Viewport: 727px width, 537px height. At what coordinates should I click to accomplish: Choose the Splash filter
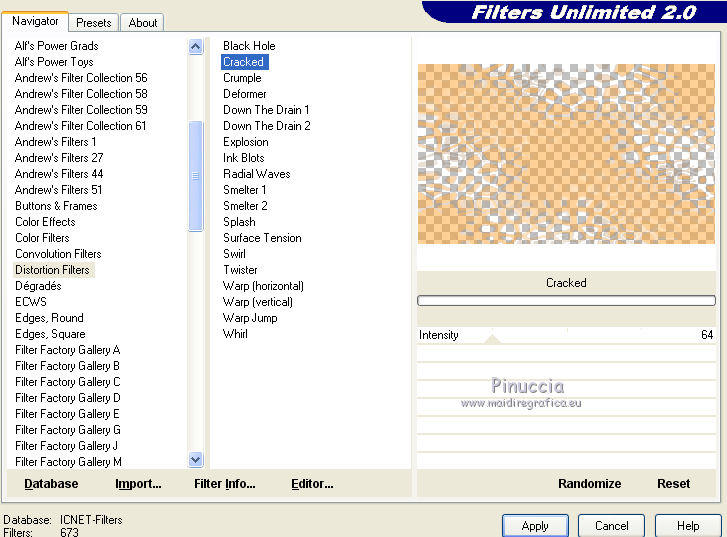tap(239, 222)
